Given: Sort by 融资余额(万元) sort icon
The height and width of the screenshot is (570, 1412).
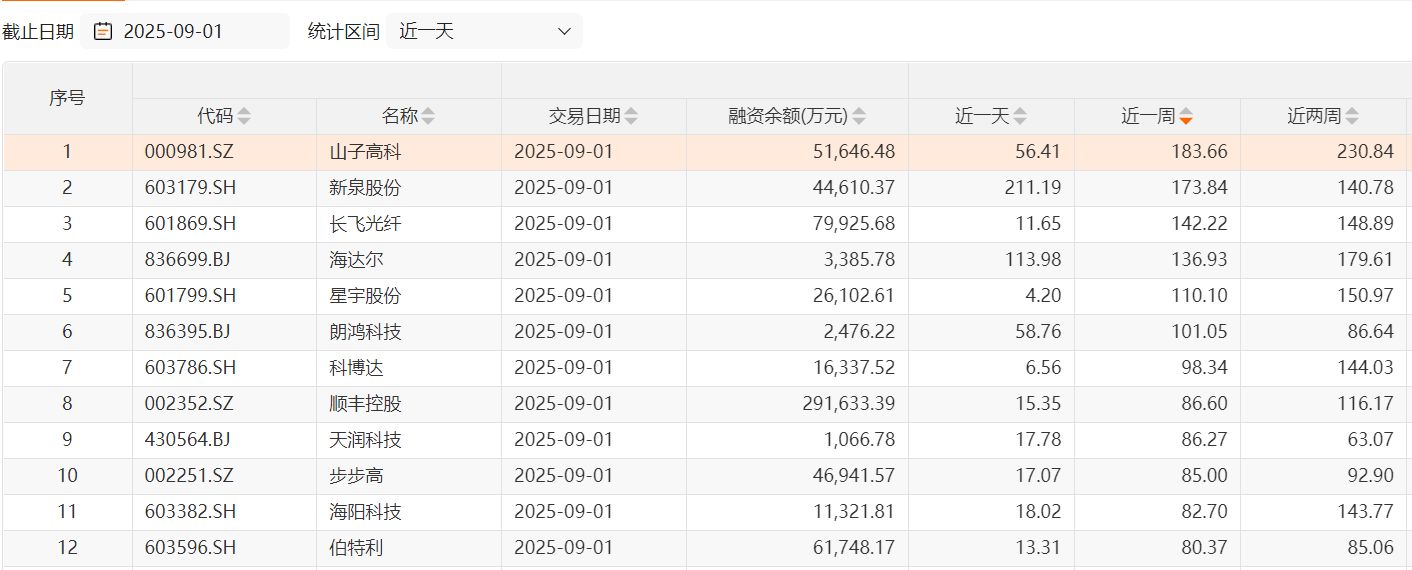Looking at the screenshot, I should 859,117.
